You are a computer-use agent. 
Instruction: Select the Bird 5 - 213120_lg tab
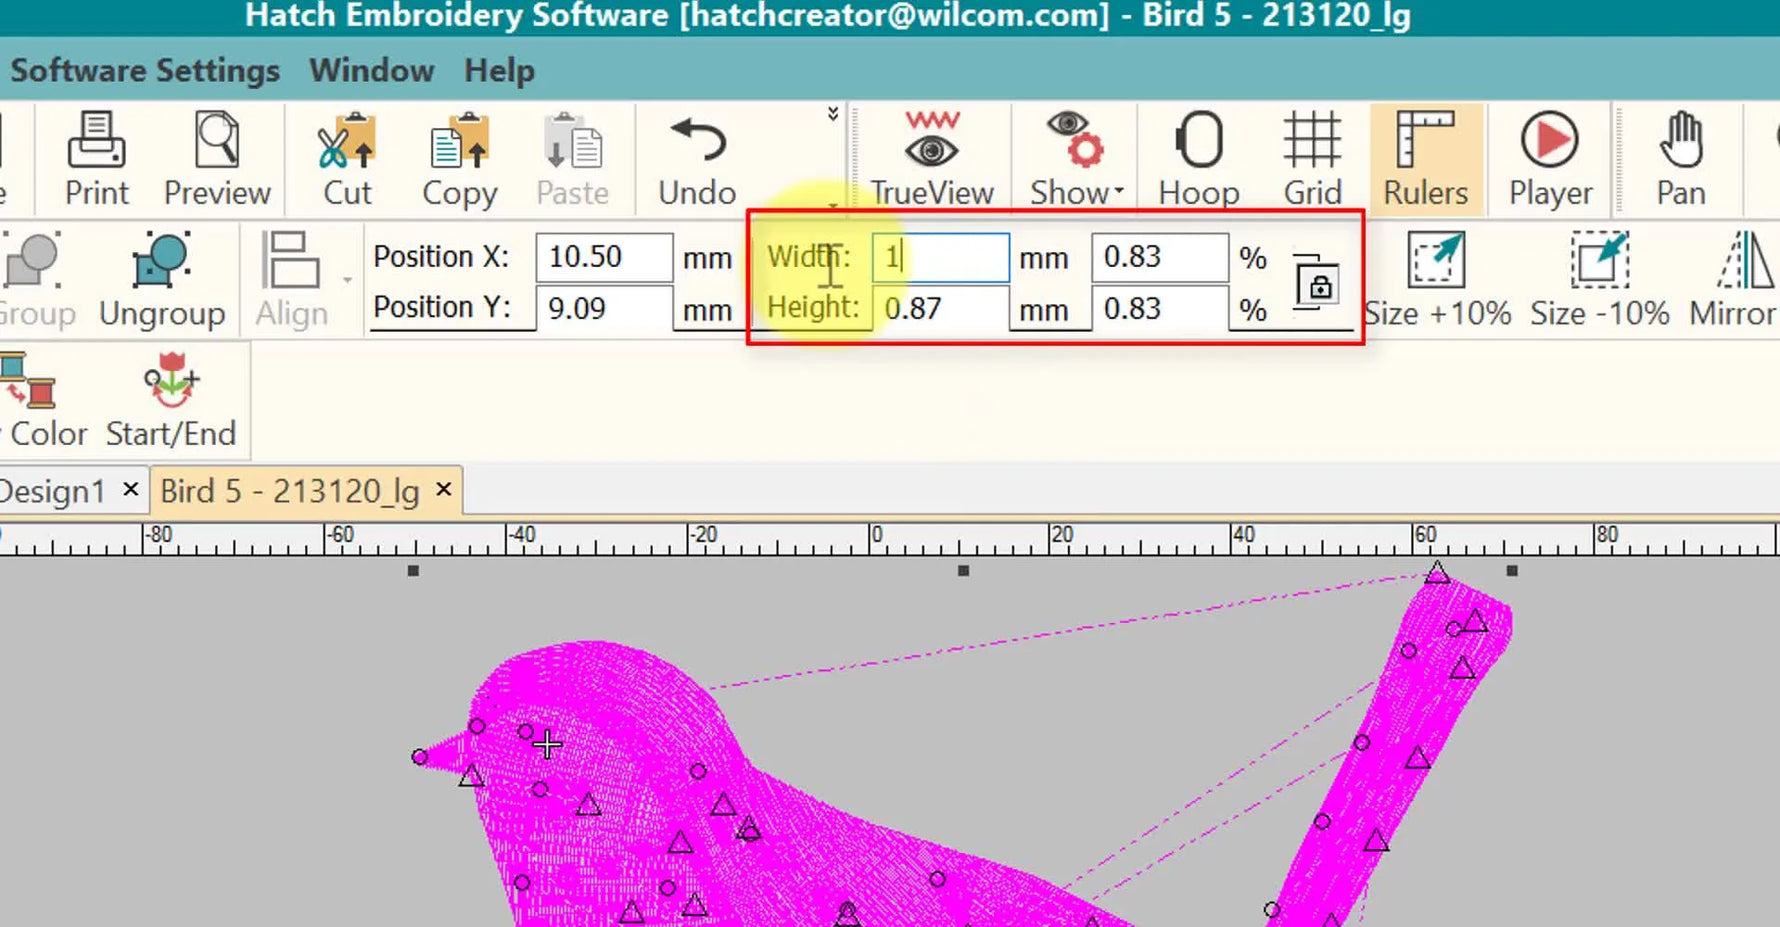click(x=290, y=491)
